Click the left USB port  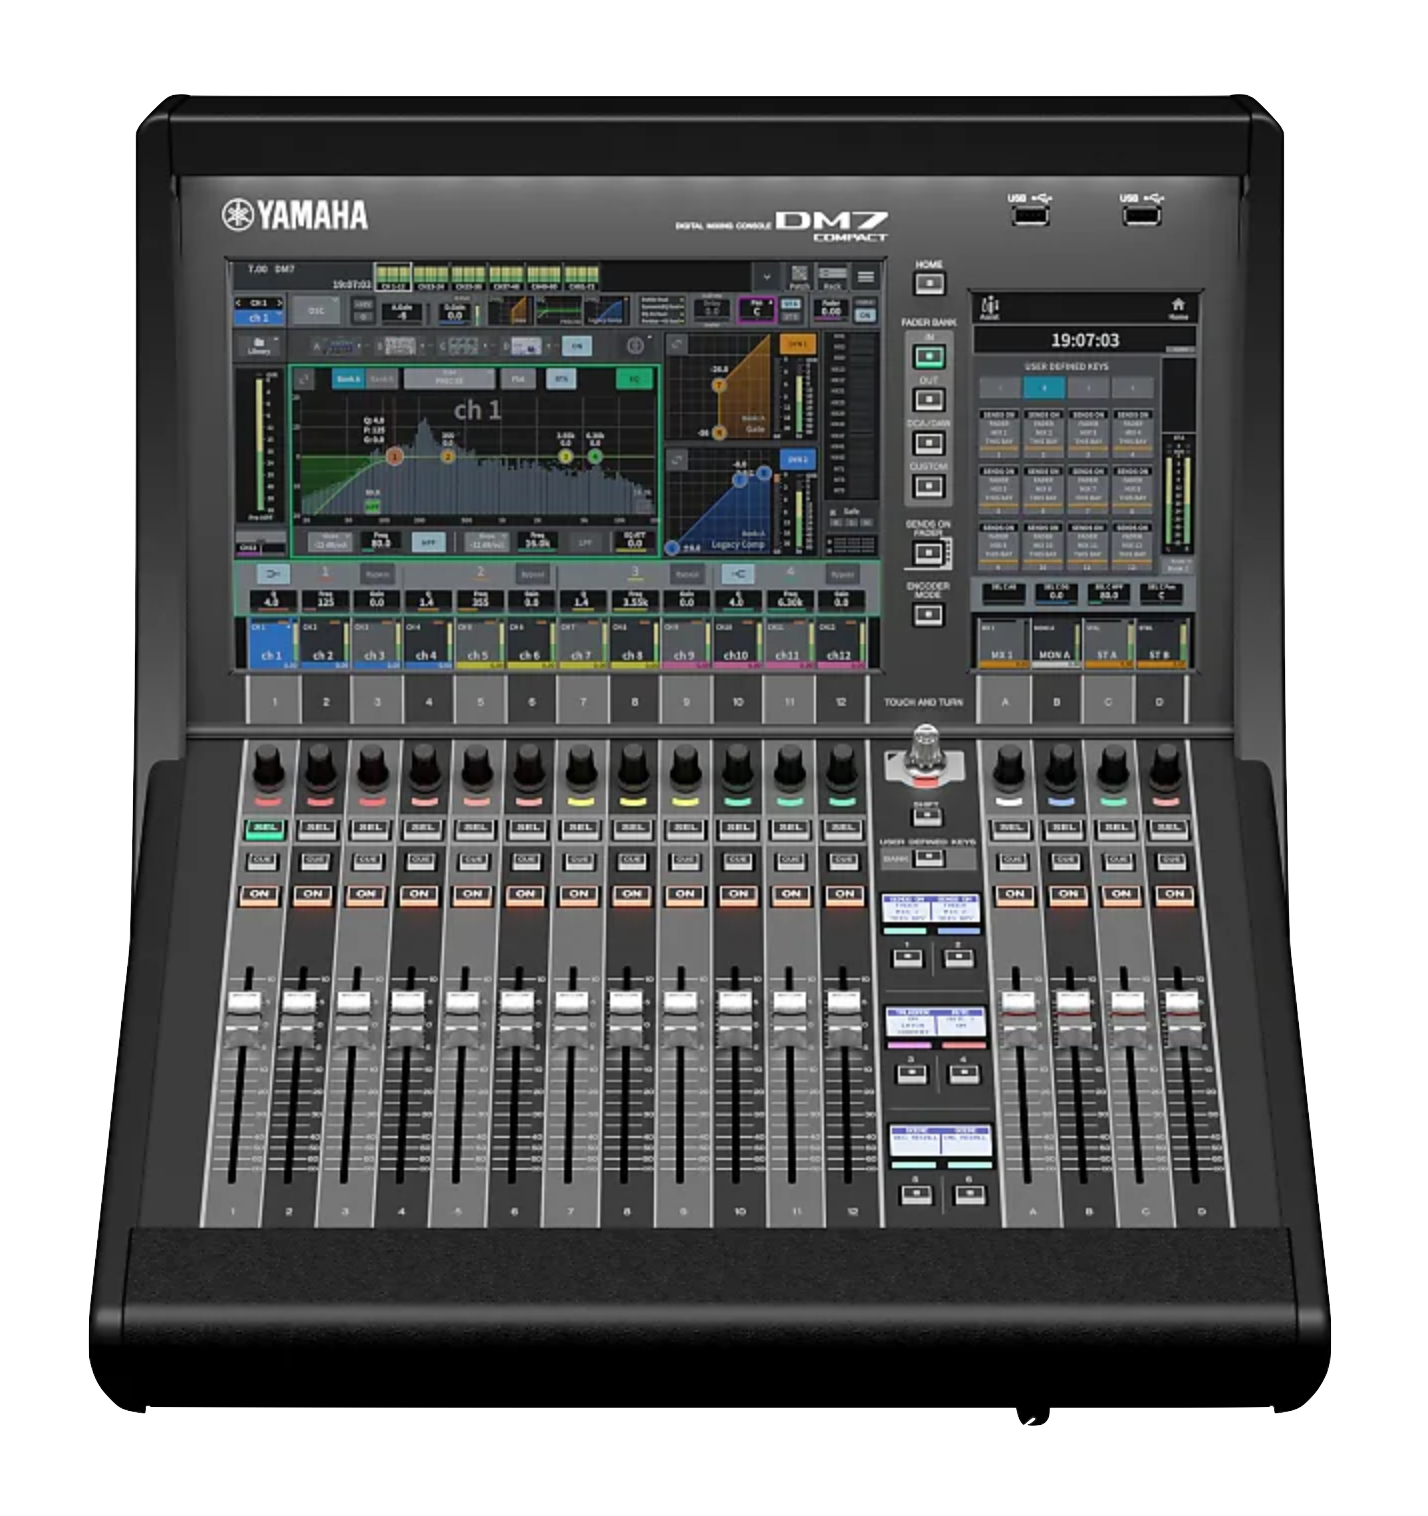1031,214
